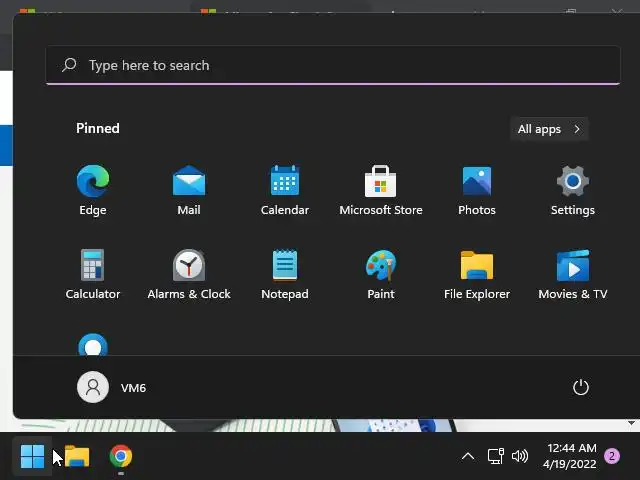Open the network status icon in tray
This screenshot has width=640, height=480.
[496, 456]
